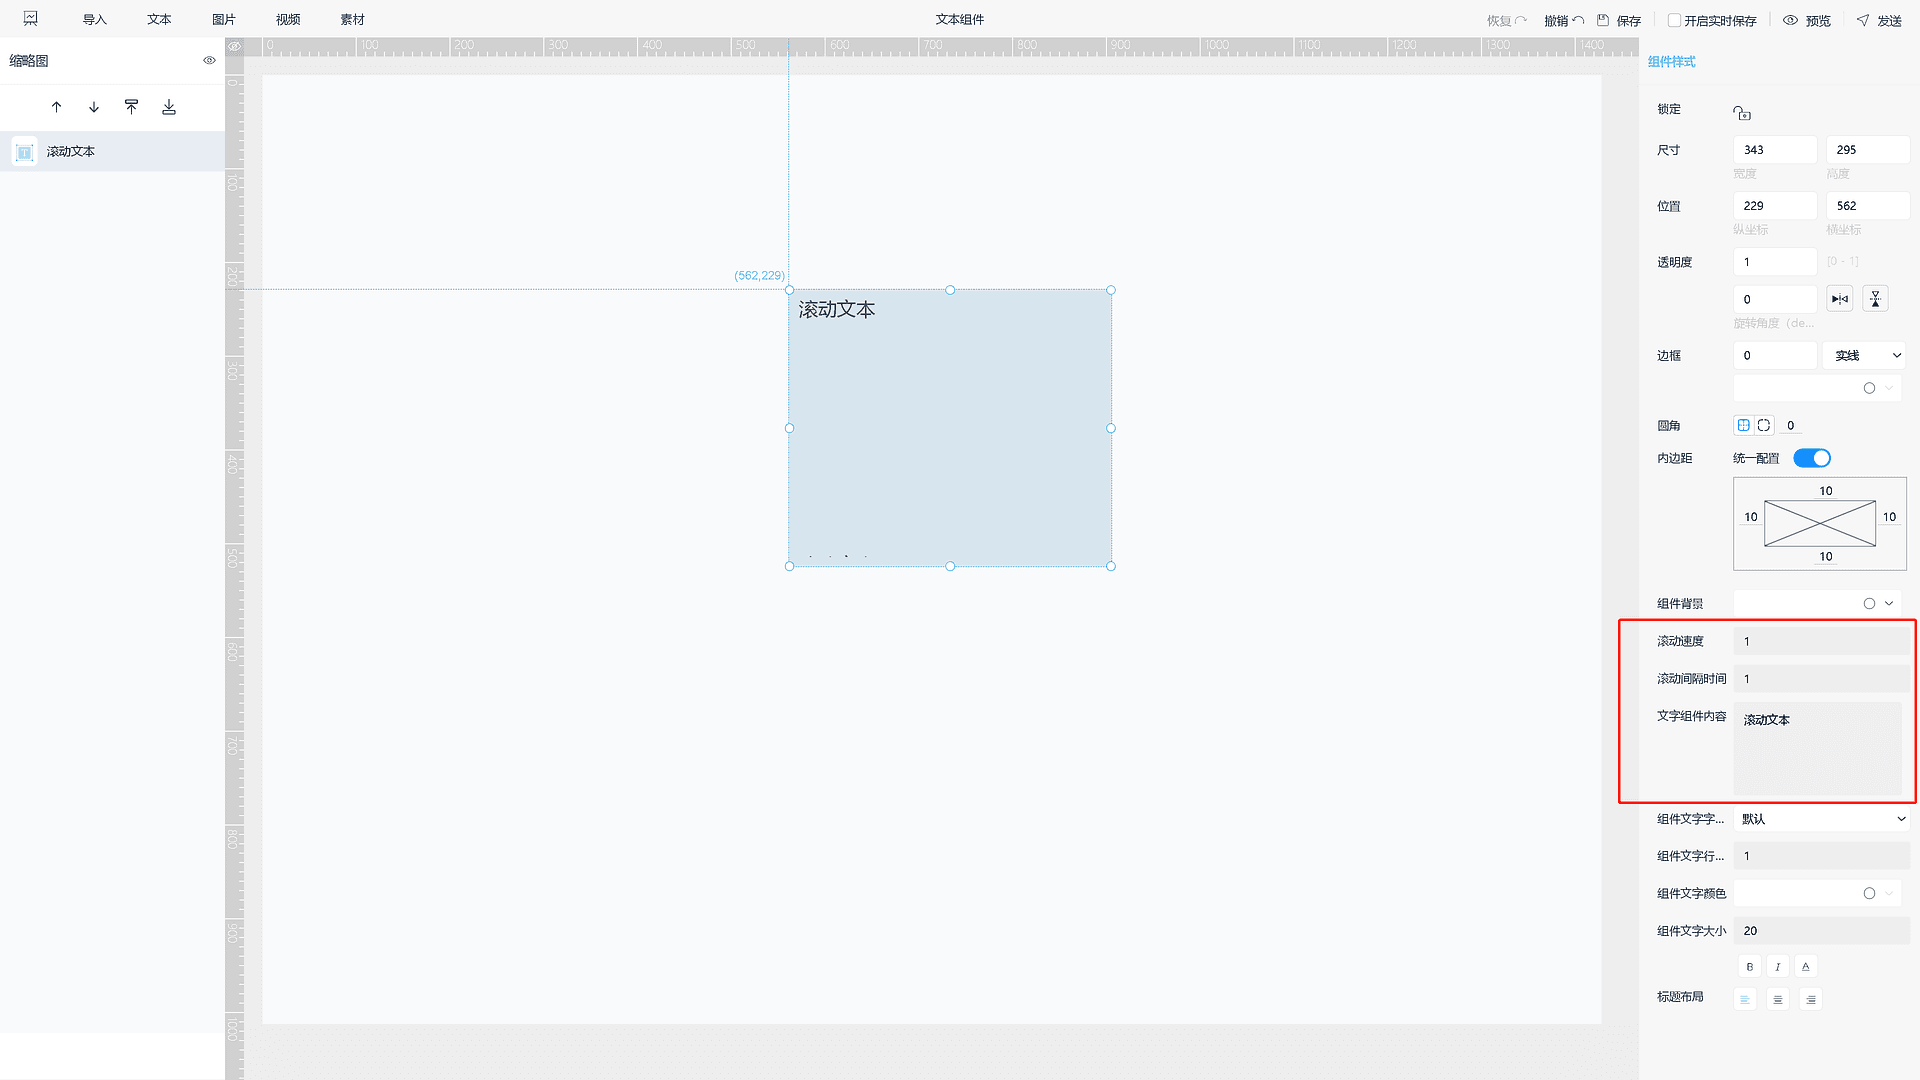Click the app logo icon at top-left

[31, 19]
